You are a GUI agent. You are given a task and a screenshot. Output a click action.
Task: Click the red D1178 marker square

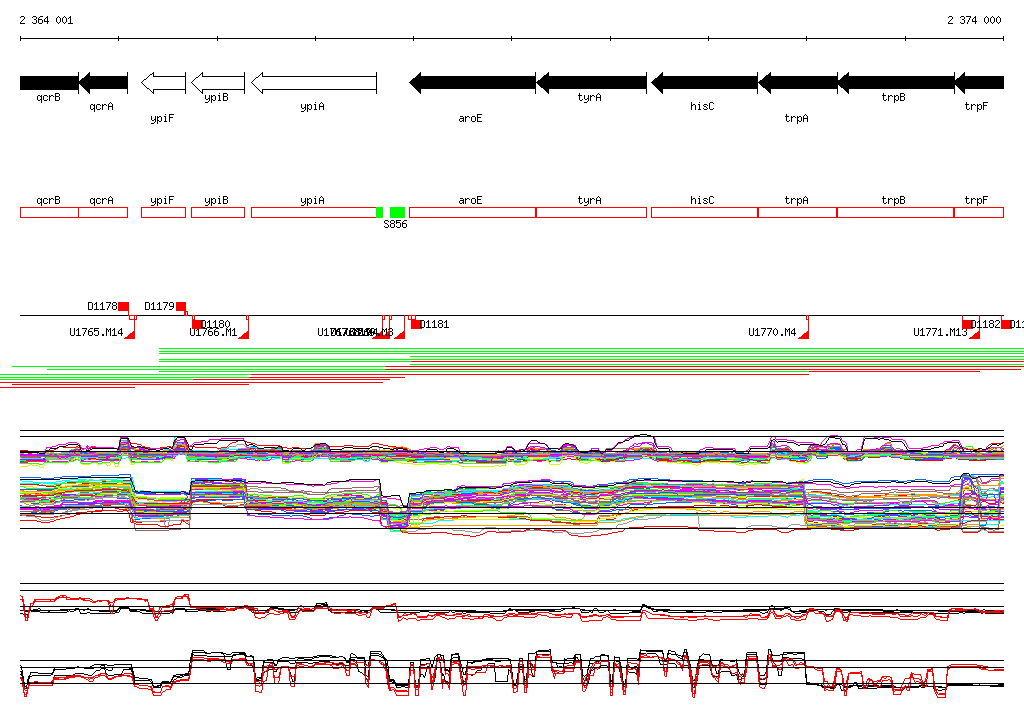pyautogui.click(x=124, y=306)
